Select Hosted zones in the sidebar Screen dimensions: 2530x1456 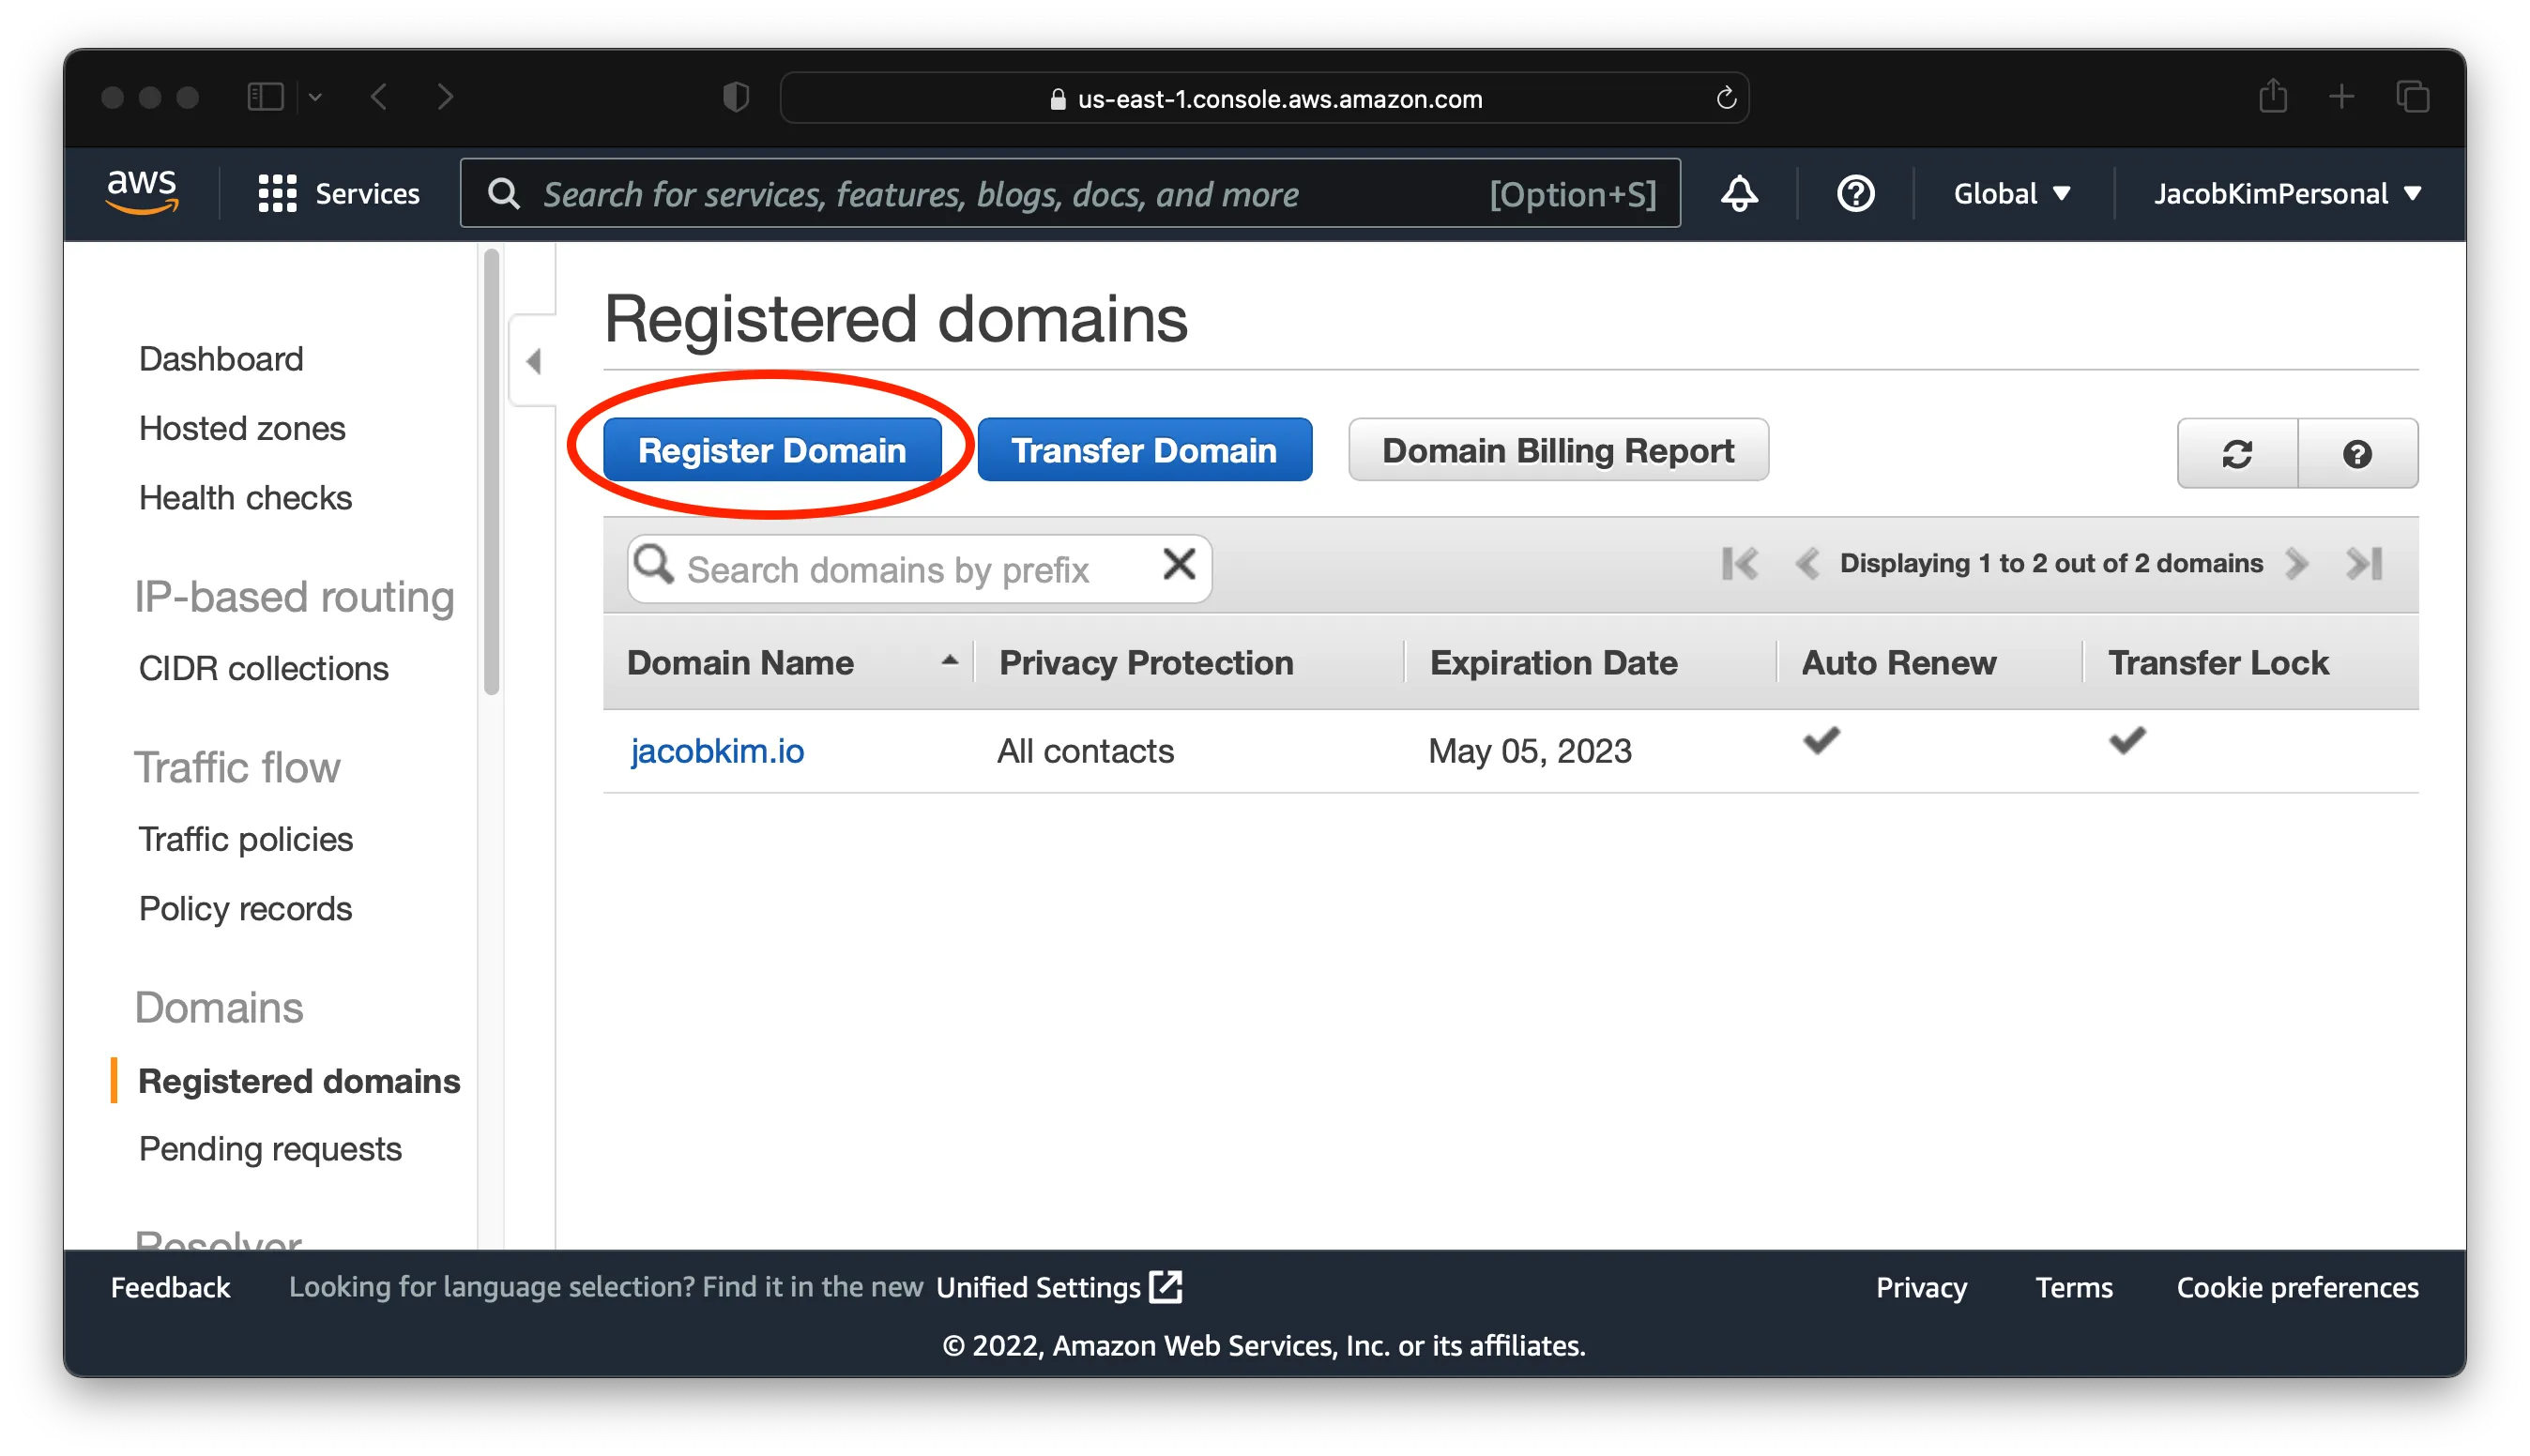point(241,428)
